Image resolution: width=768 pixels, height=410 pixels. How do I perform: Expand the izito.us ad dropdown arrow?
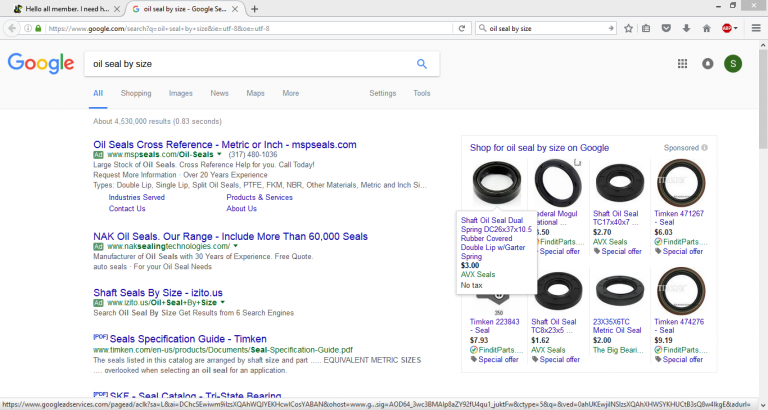tap(222, 302)
